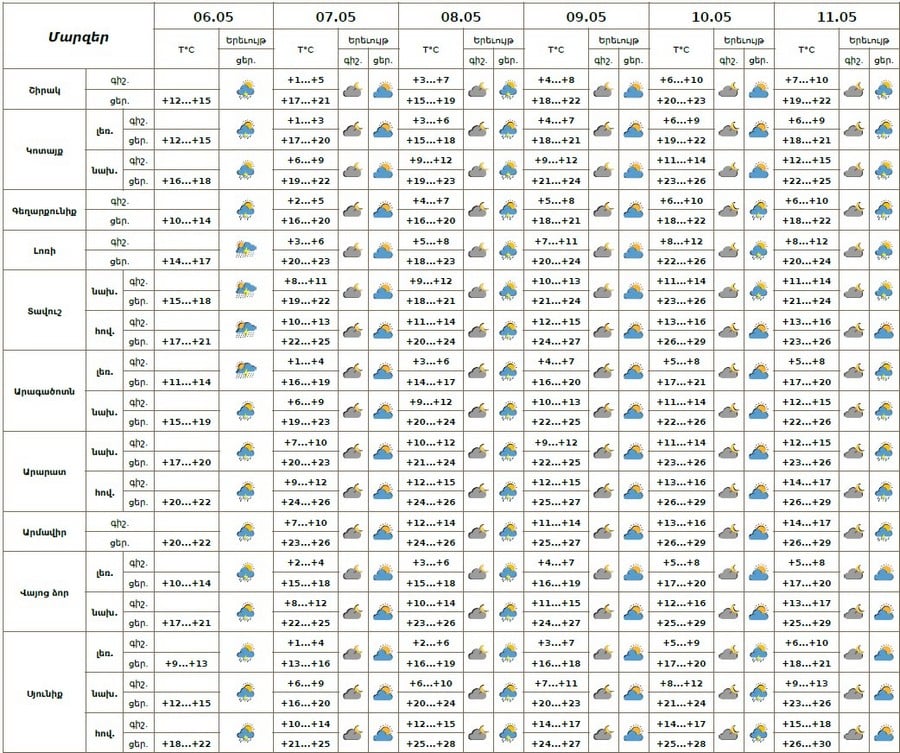900x753 pixels.
Task: Click Վայոց ձոր նախ. 10.05 day +25...+29
Action: pyautogui.click(x=681, y=623)
